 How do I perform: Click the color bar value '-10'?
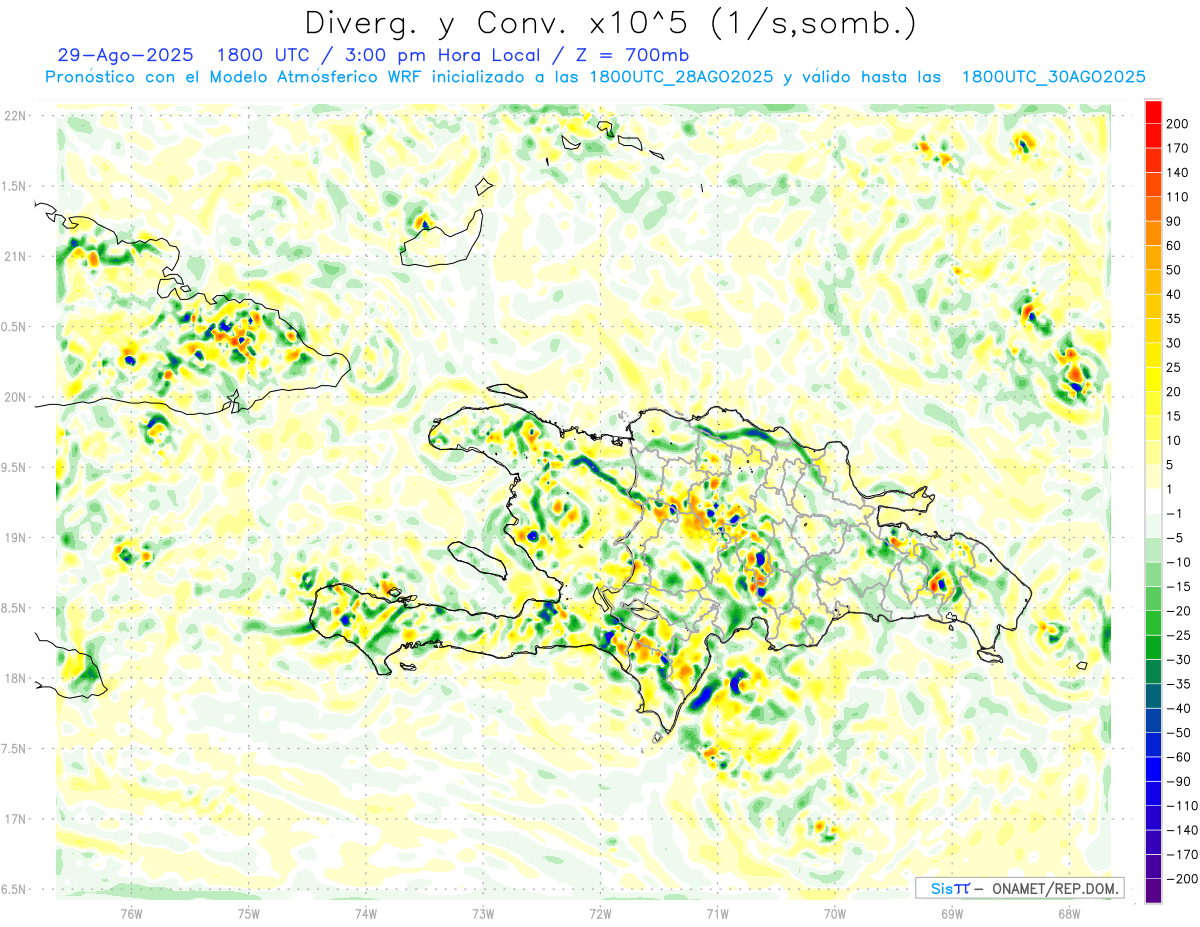point(1178,562)
